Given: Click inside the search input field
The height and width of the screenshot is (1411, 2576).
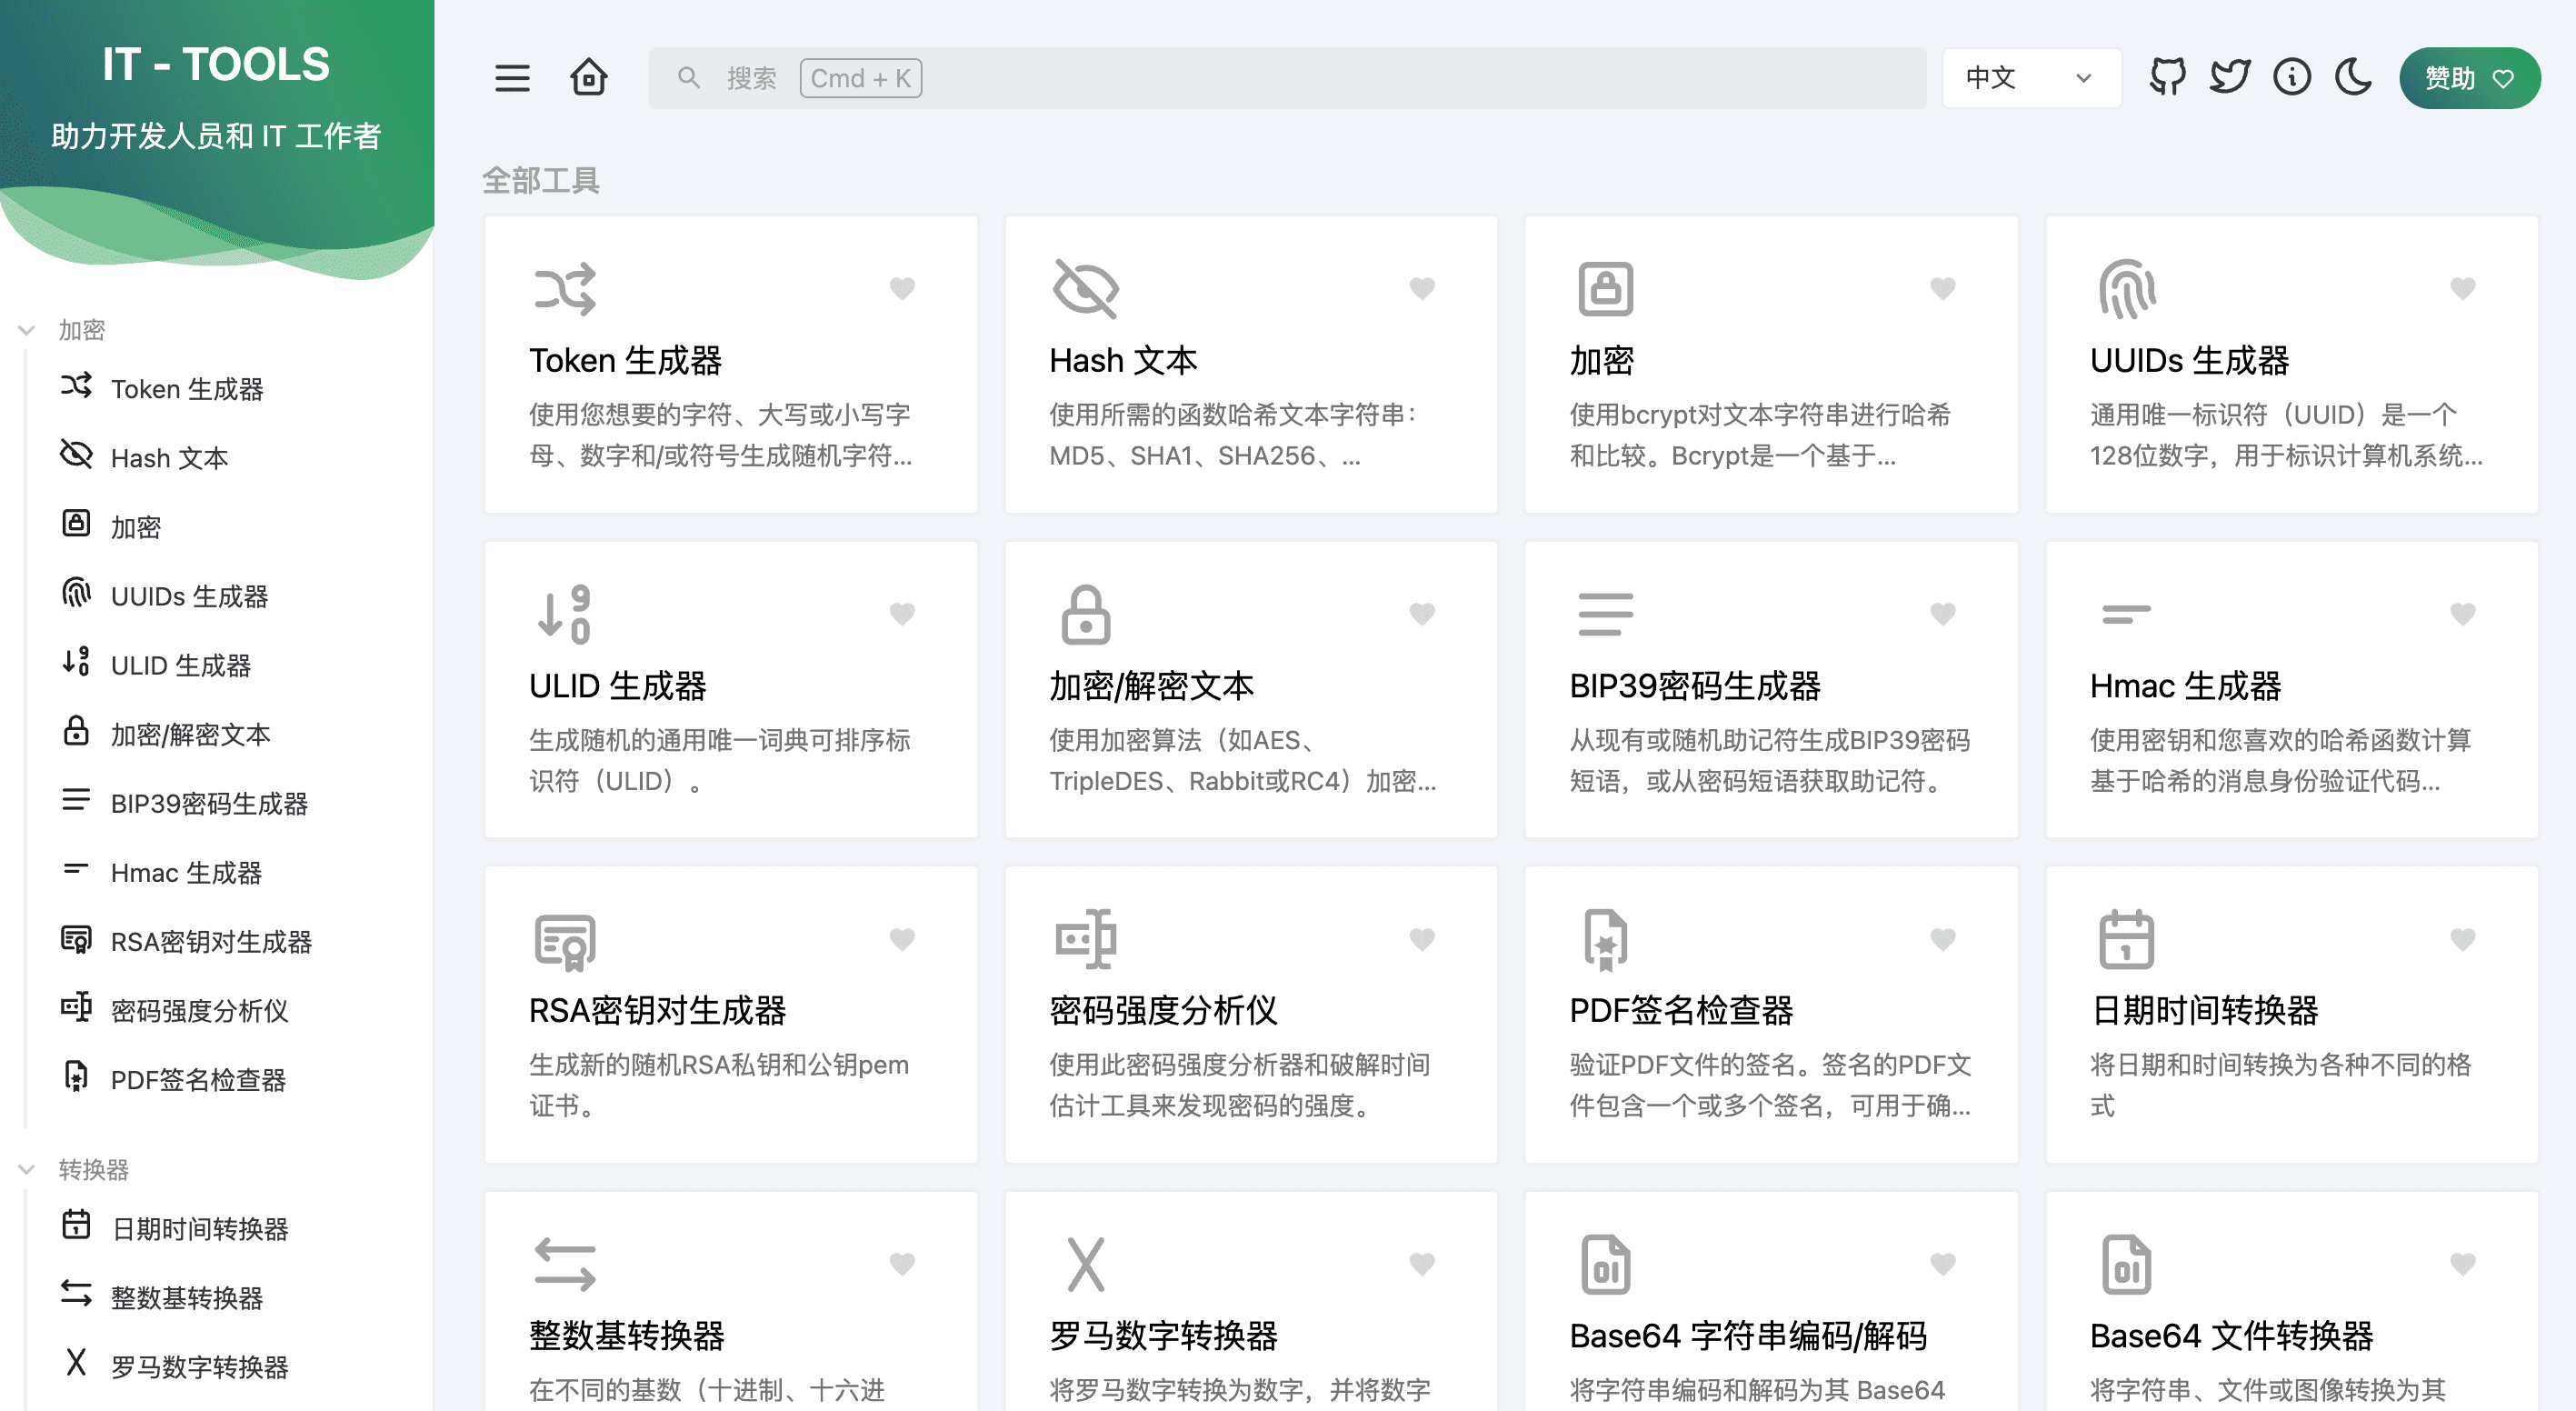Looking at the screenshot, I should coord(1288,77).
